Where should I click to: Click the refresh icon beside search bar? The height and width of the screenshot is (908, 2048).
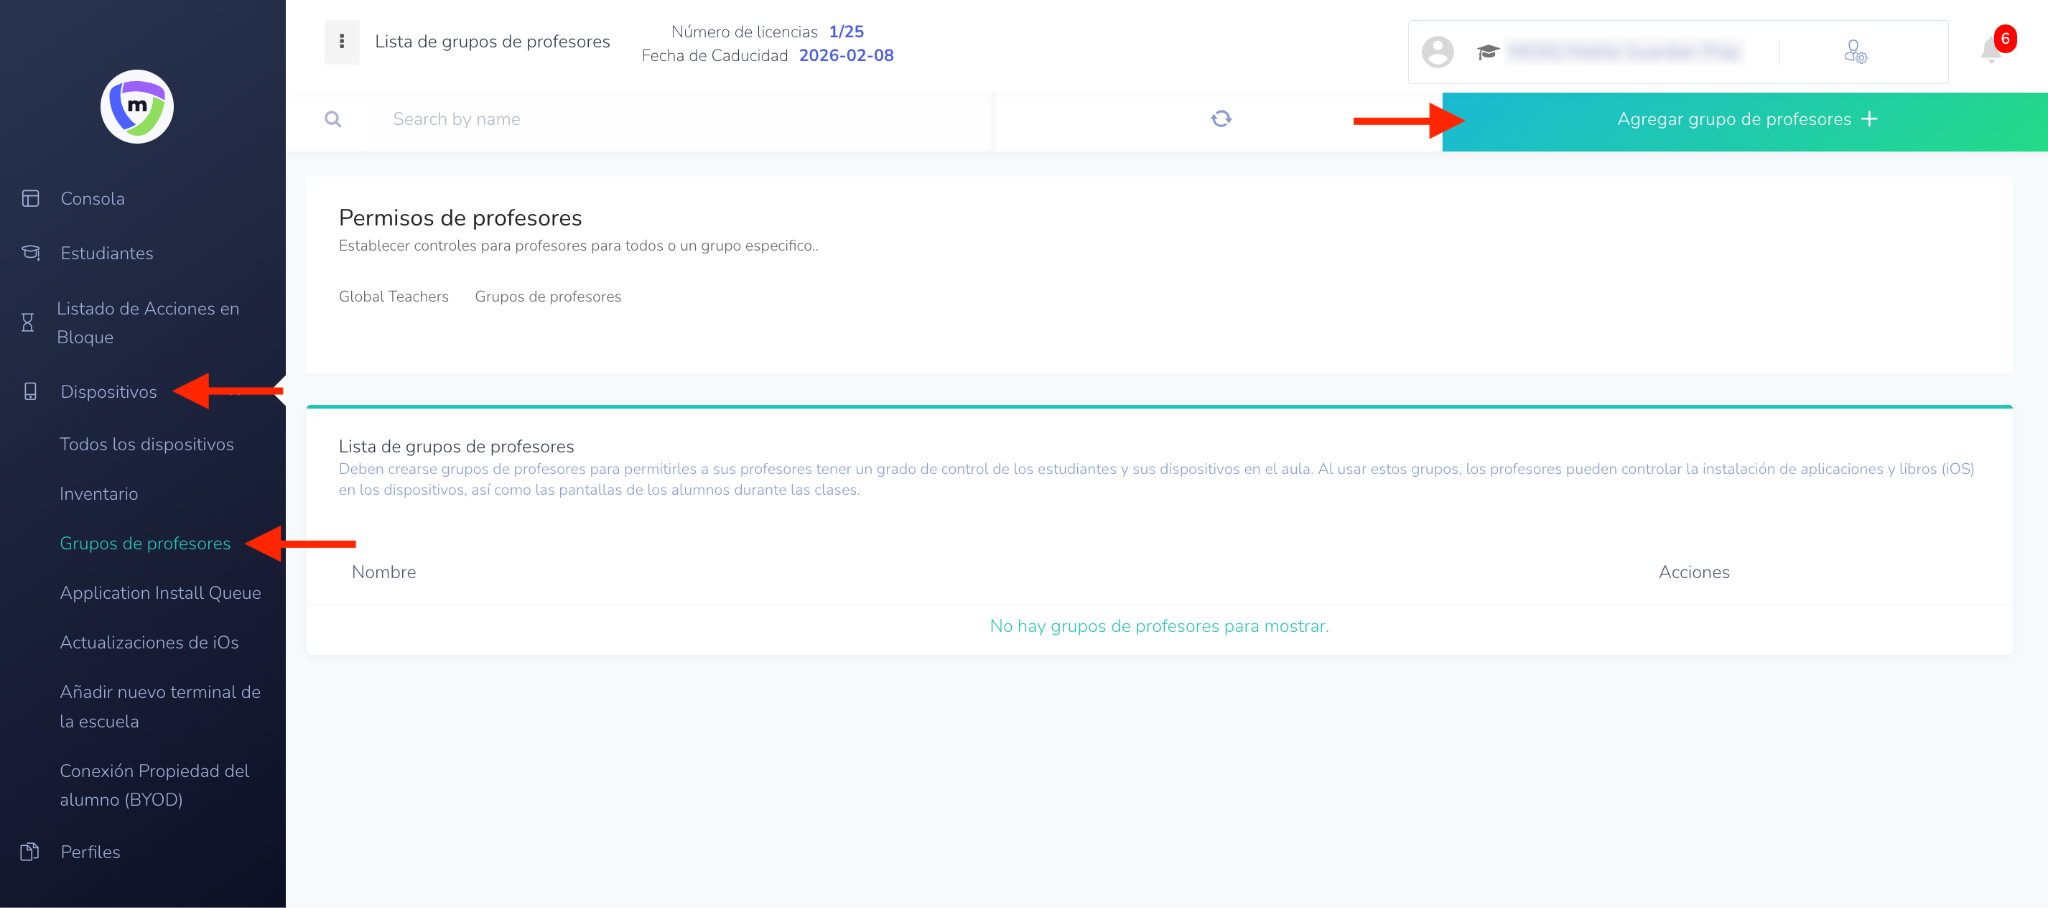1221,119
